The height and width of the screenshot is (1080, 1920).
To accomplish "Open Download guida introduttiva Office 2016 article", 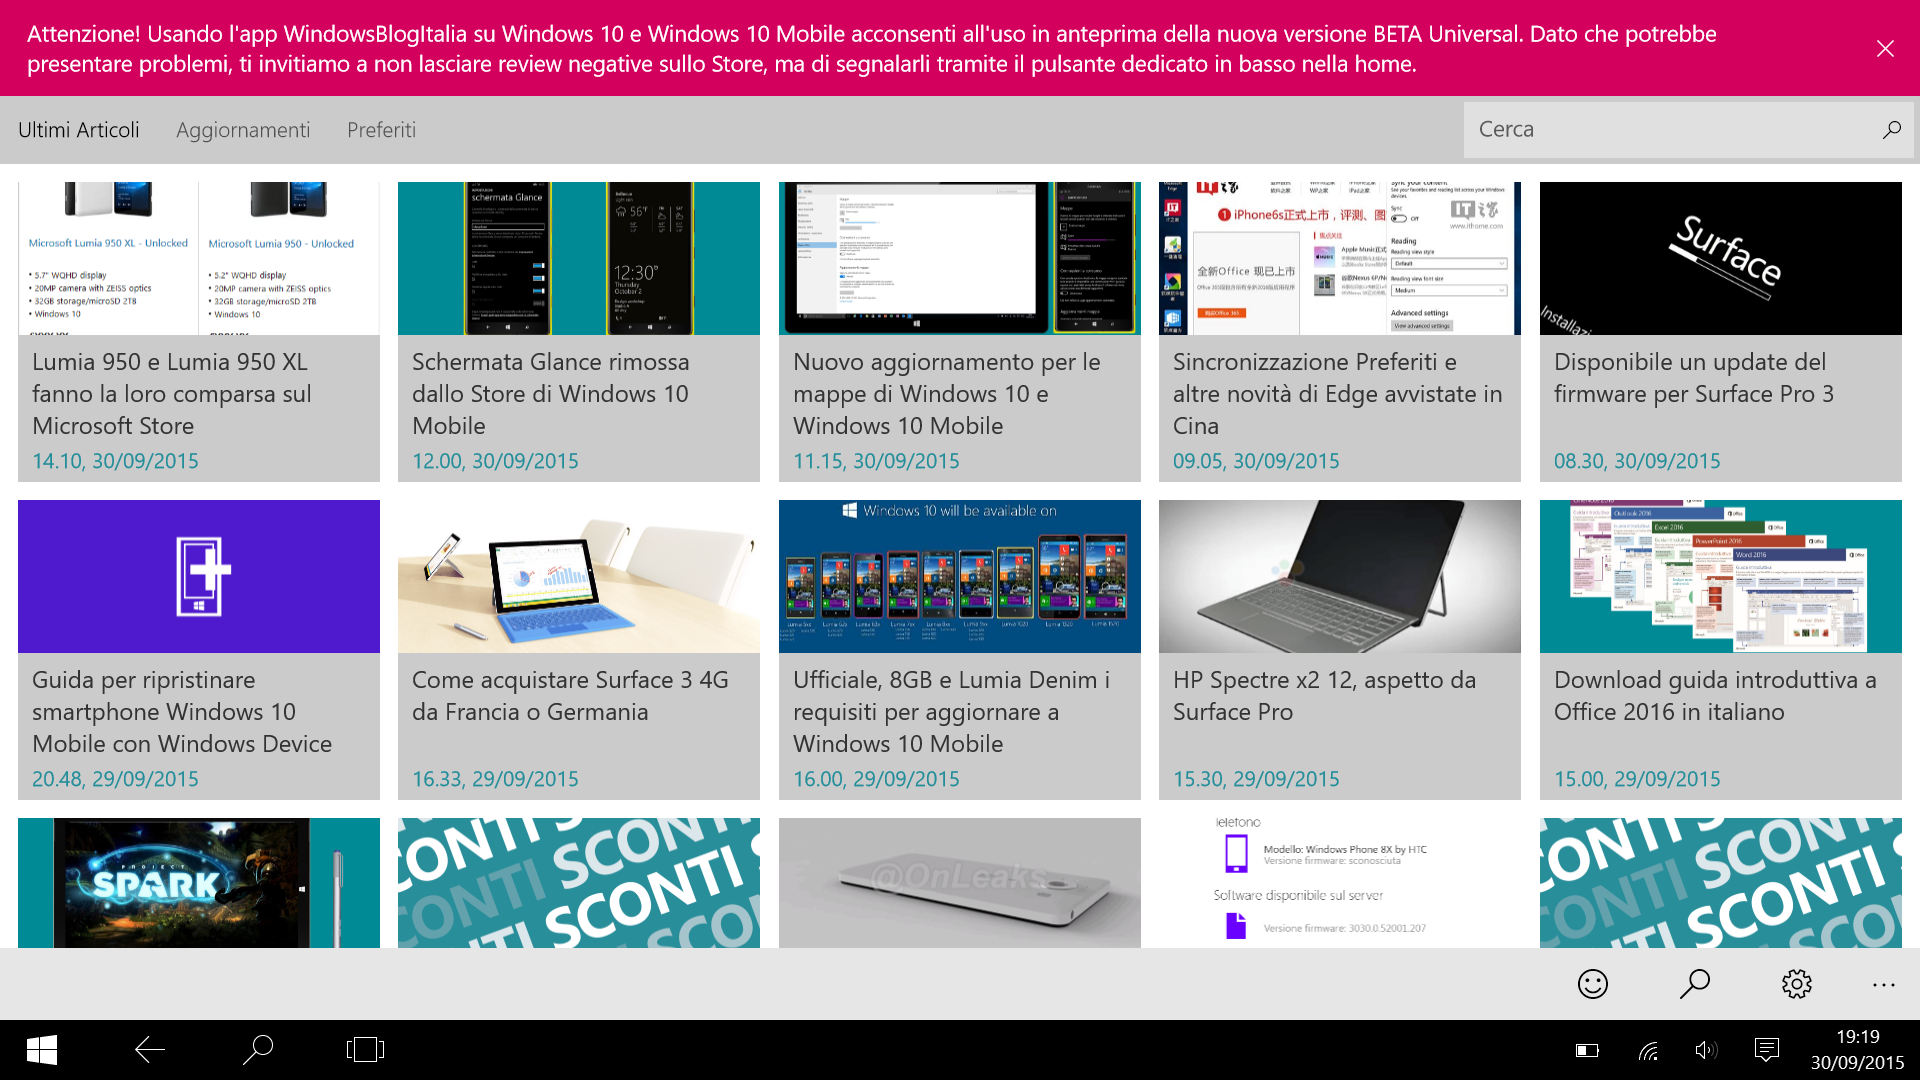I will tap(1716, 696).
